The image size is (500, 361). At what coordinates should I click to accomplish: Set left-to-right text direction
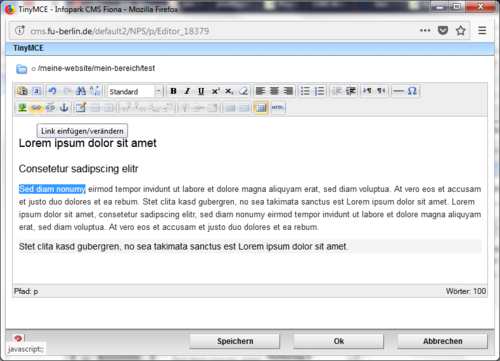367,91
